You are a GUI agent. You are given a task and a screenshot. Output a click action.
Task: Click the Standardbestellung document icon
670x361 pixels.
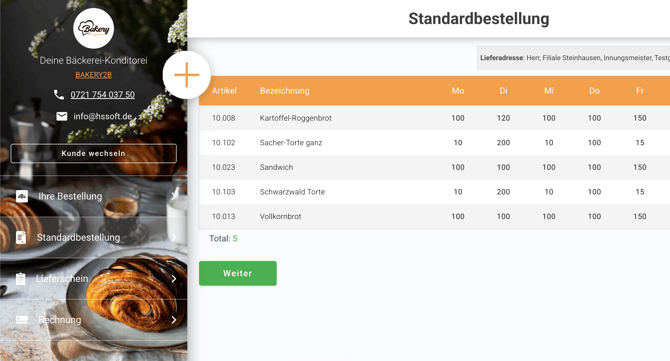tap(21, 237)
